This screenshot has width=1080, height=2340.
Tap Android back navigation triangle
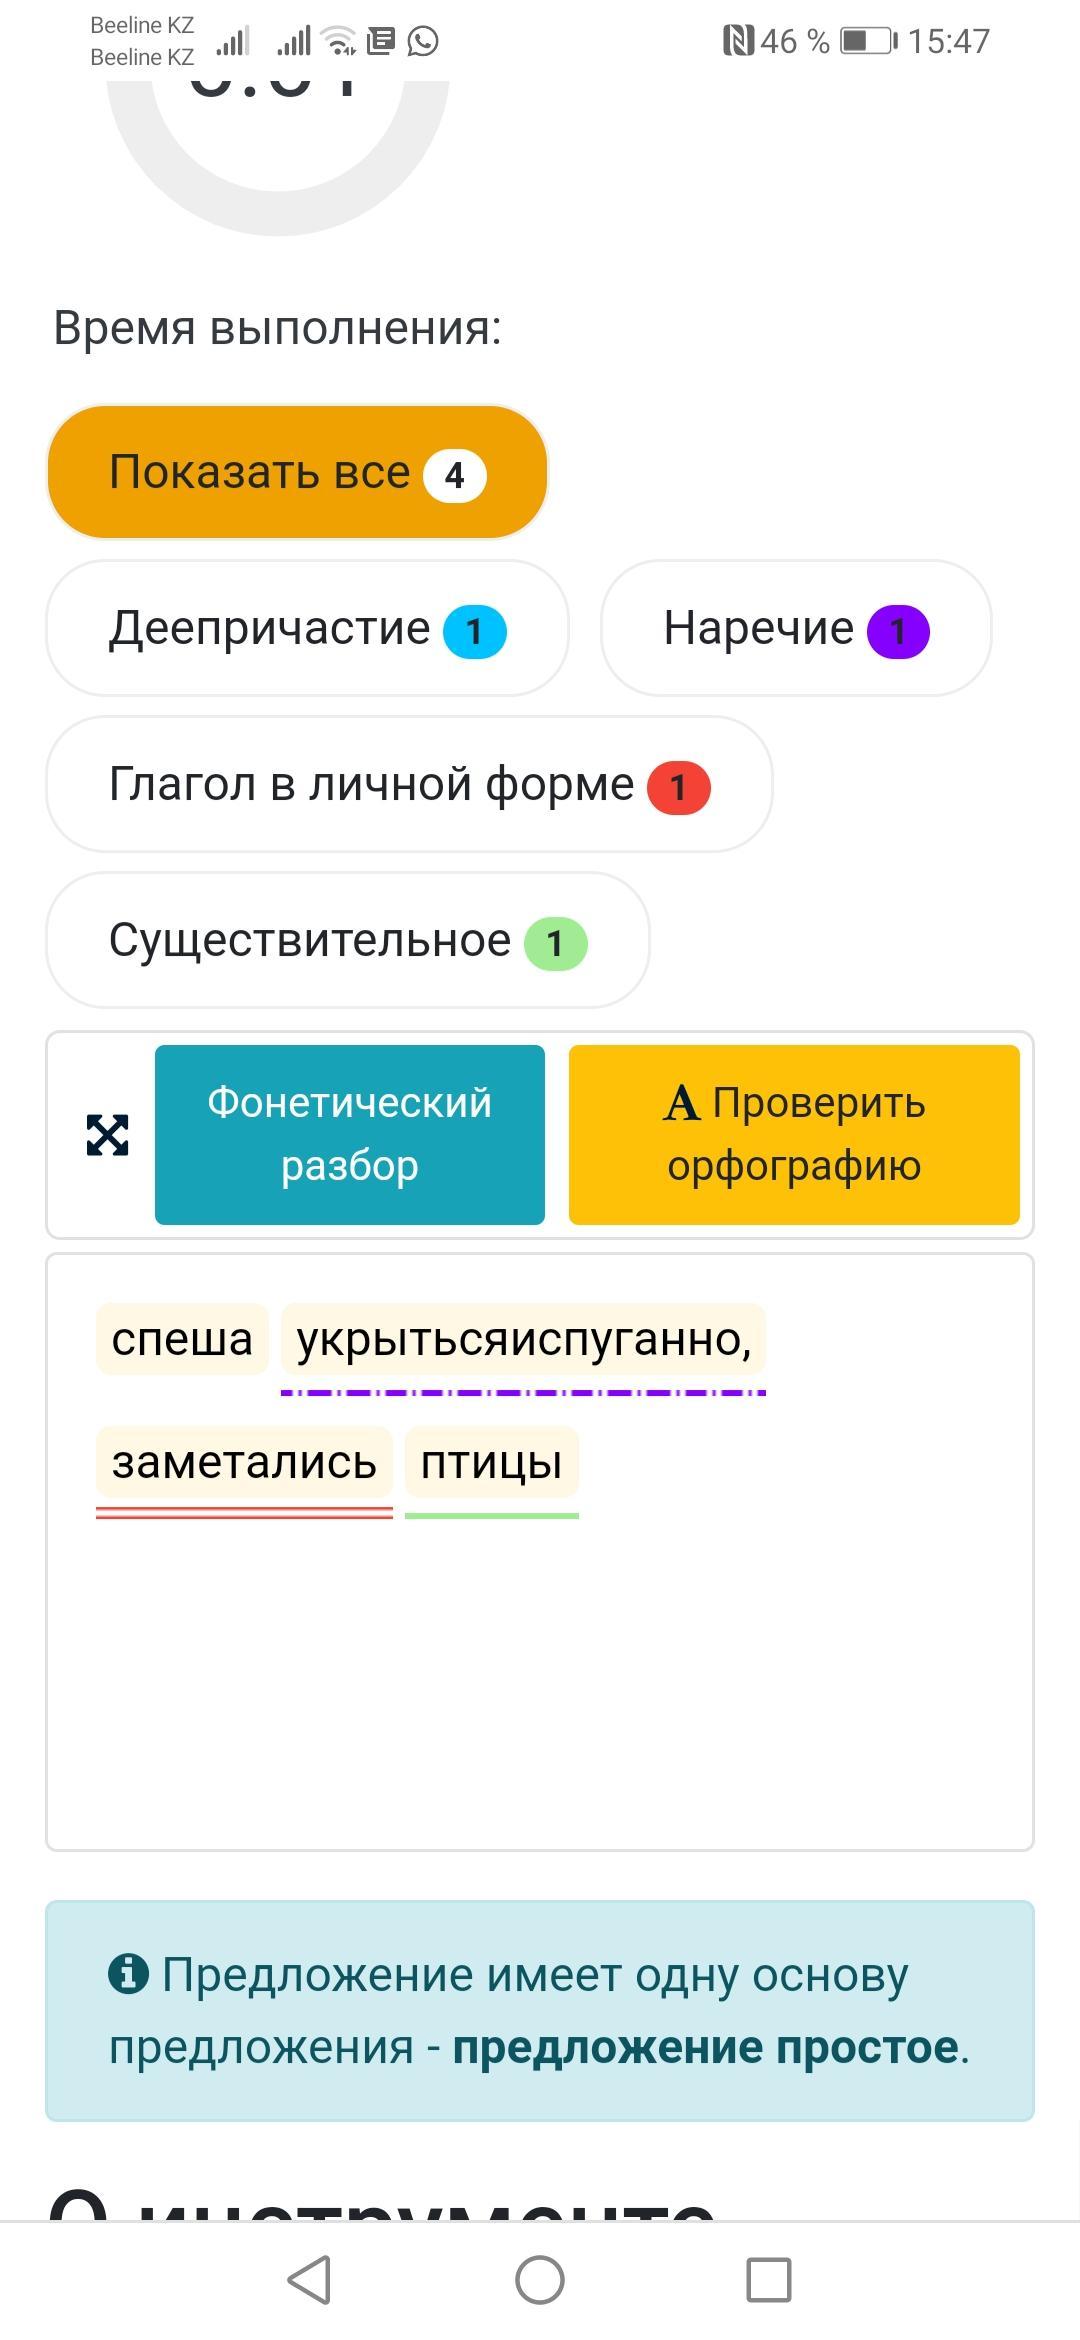tap(309, 2280)
